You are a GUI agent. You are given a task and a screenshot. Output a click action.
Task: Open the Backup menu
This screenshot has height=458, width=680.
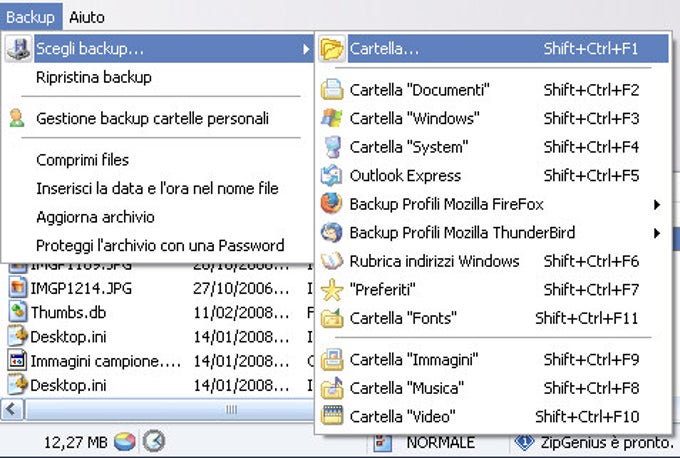click(x=30, y=16)
